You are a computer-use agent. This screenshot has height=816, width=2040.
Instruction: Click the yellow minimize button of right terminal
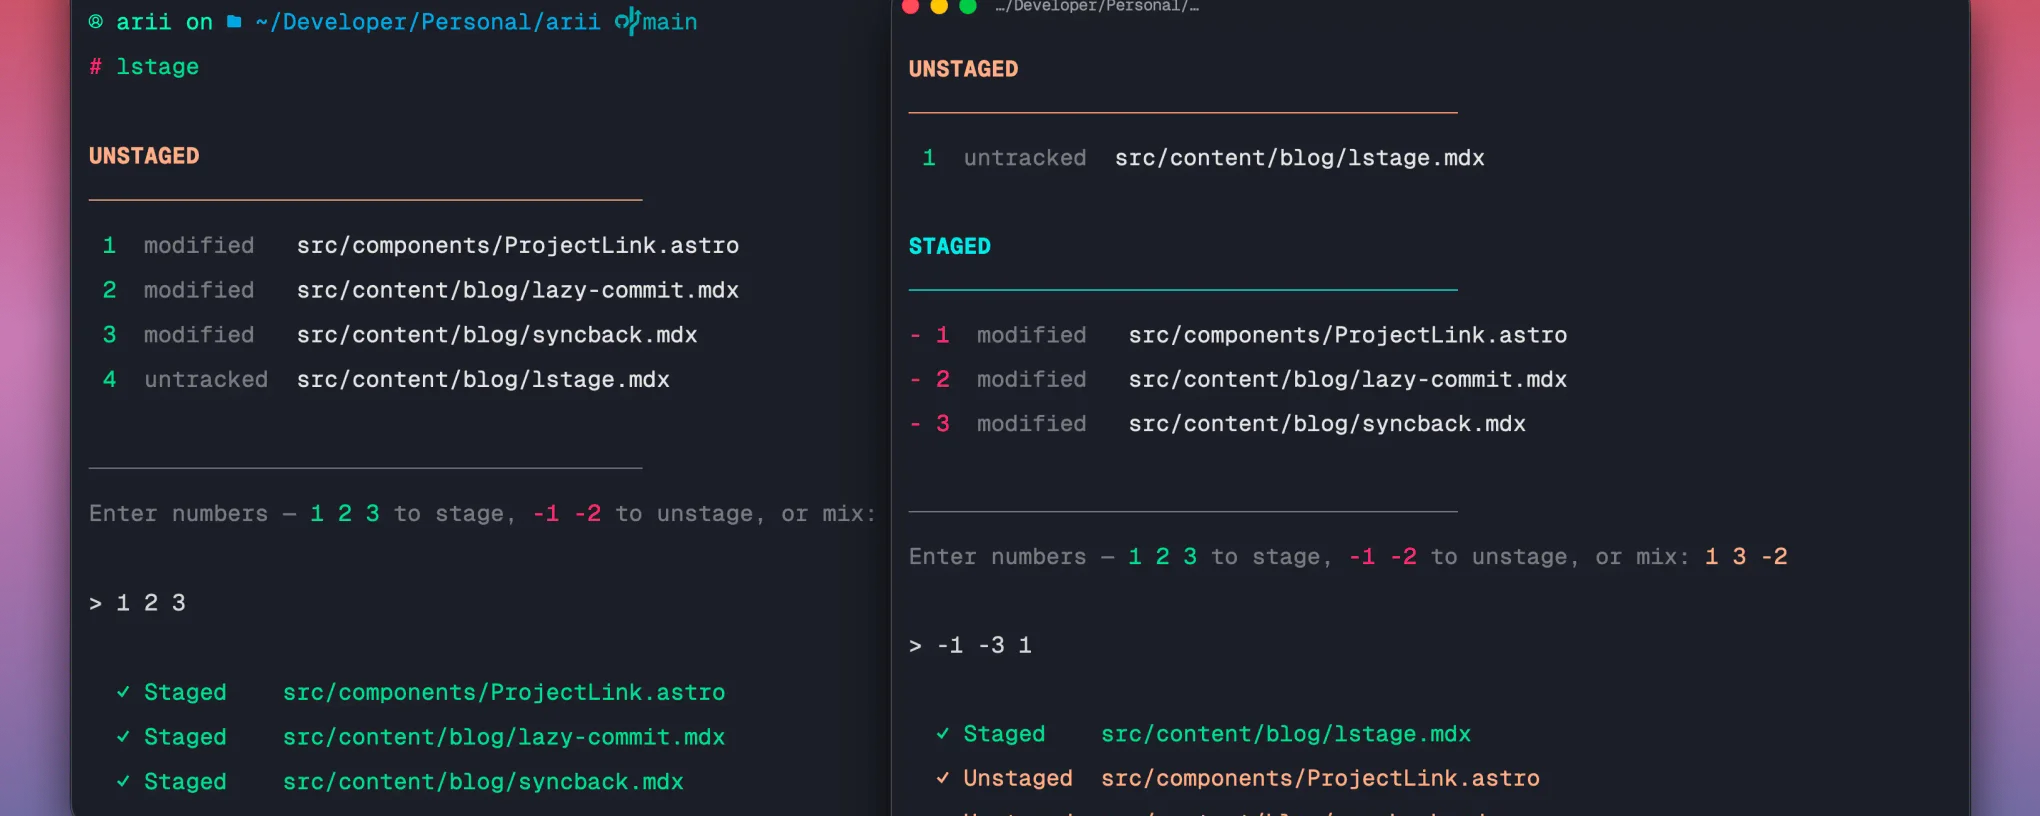939,6
